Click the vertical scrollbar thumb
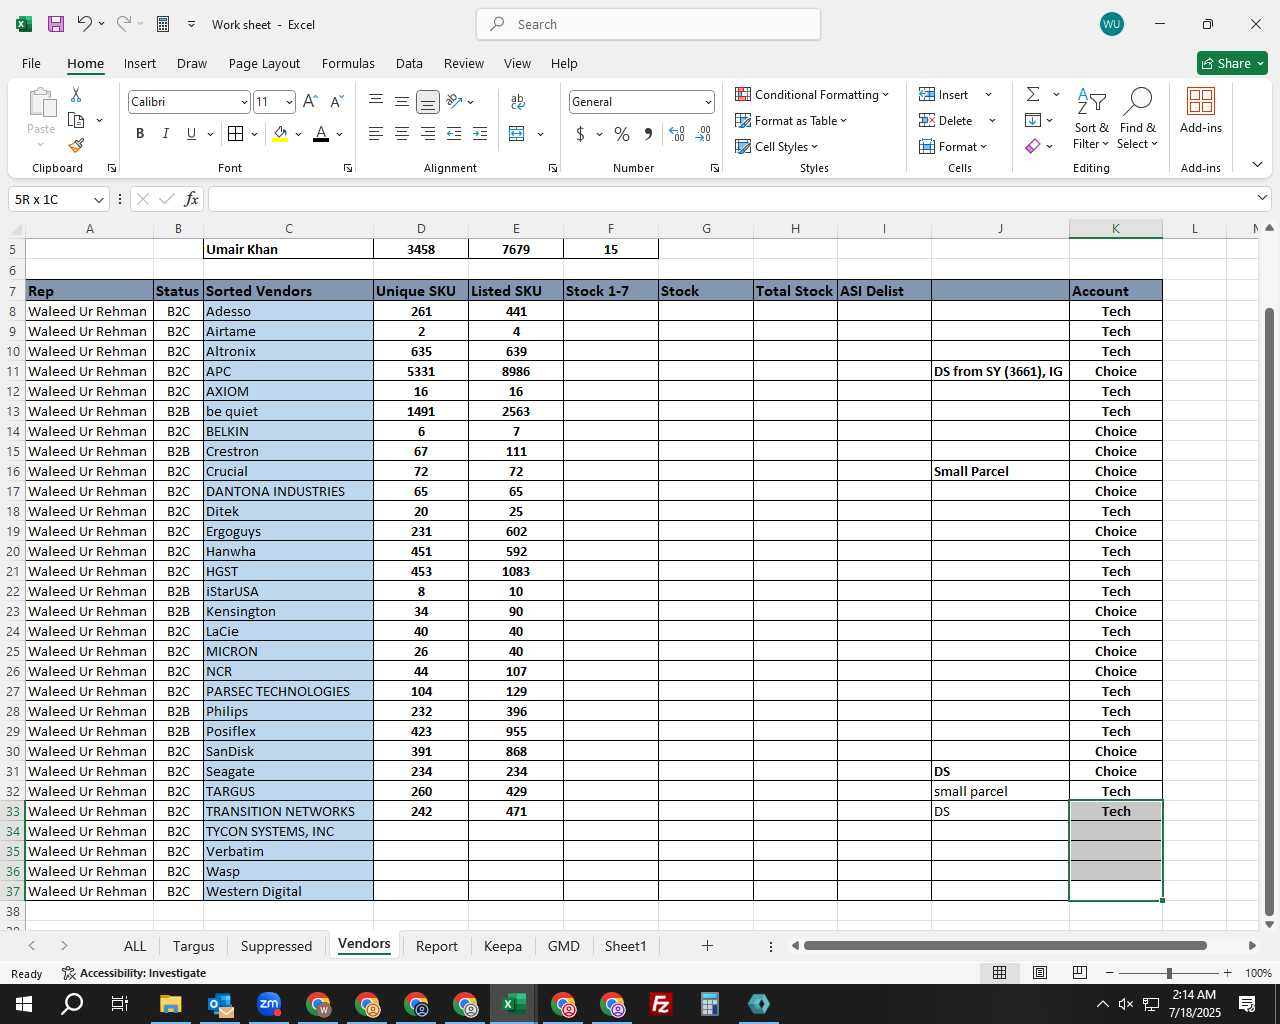This screenshot has height=1024, width=1280. [x=1270, y=612]
